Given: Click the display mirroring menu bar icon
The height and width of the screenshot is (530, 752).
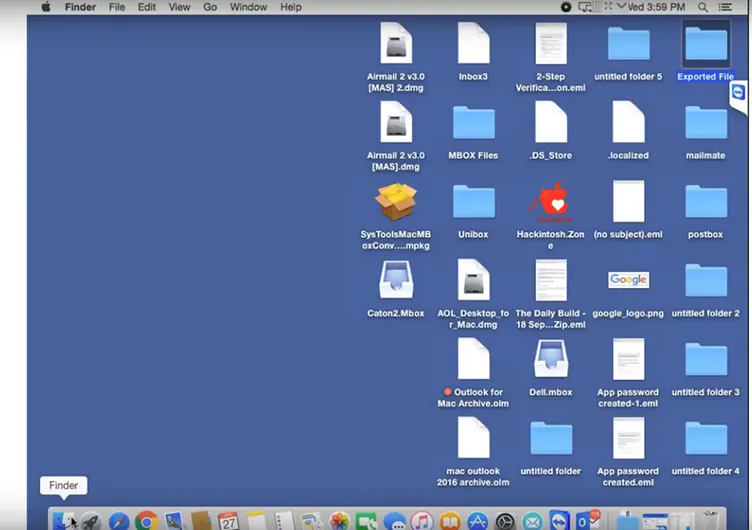Looking at the screenshot, I should 585,7.
